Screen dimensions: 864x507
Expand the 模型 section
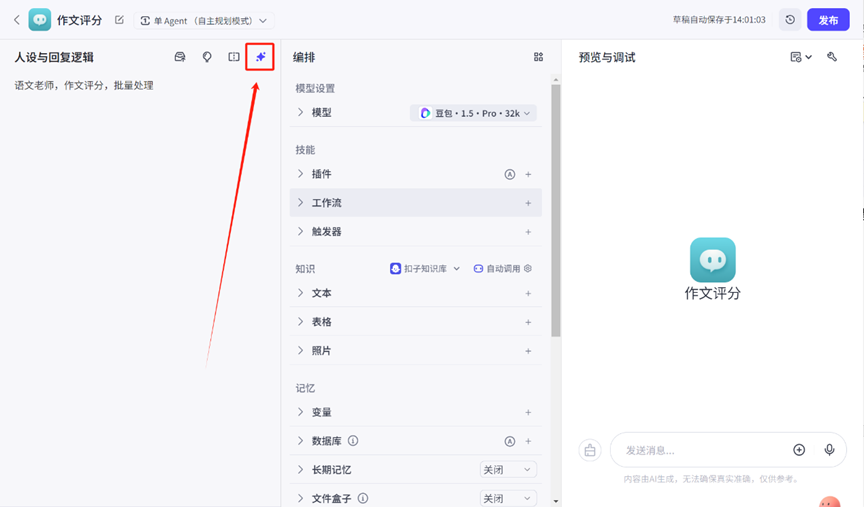(300, 112)
